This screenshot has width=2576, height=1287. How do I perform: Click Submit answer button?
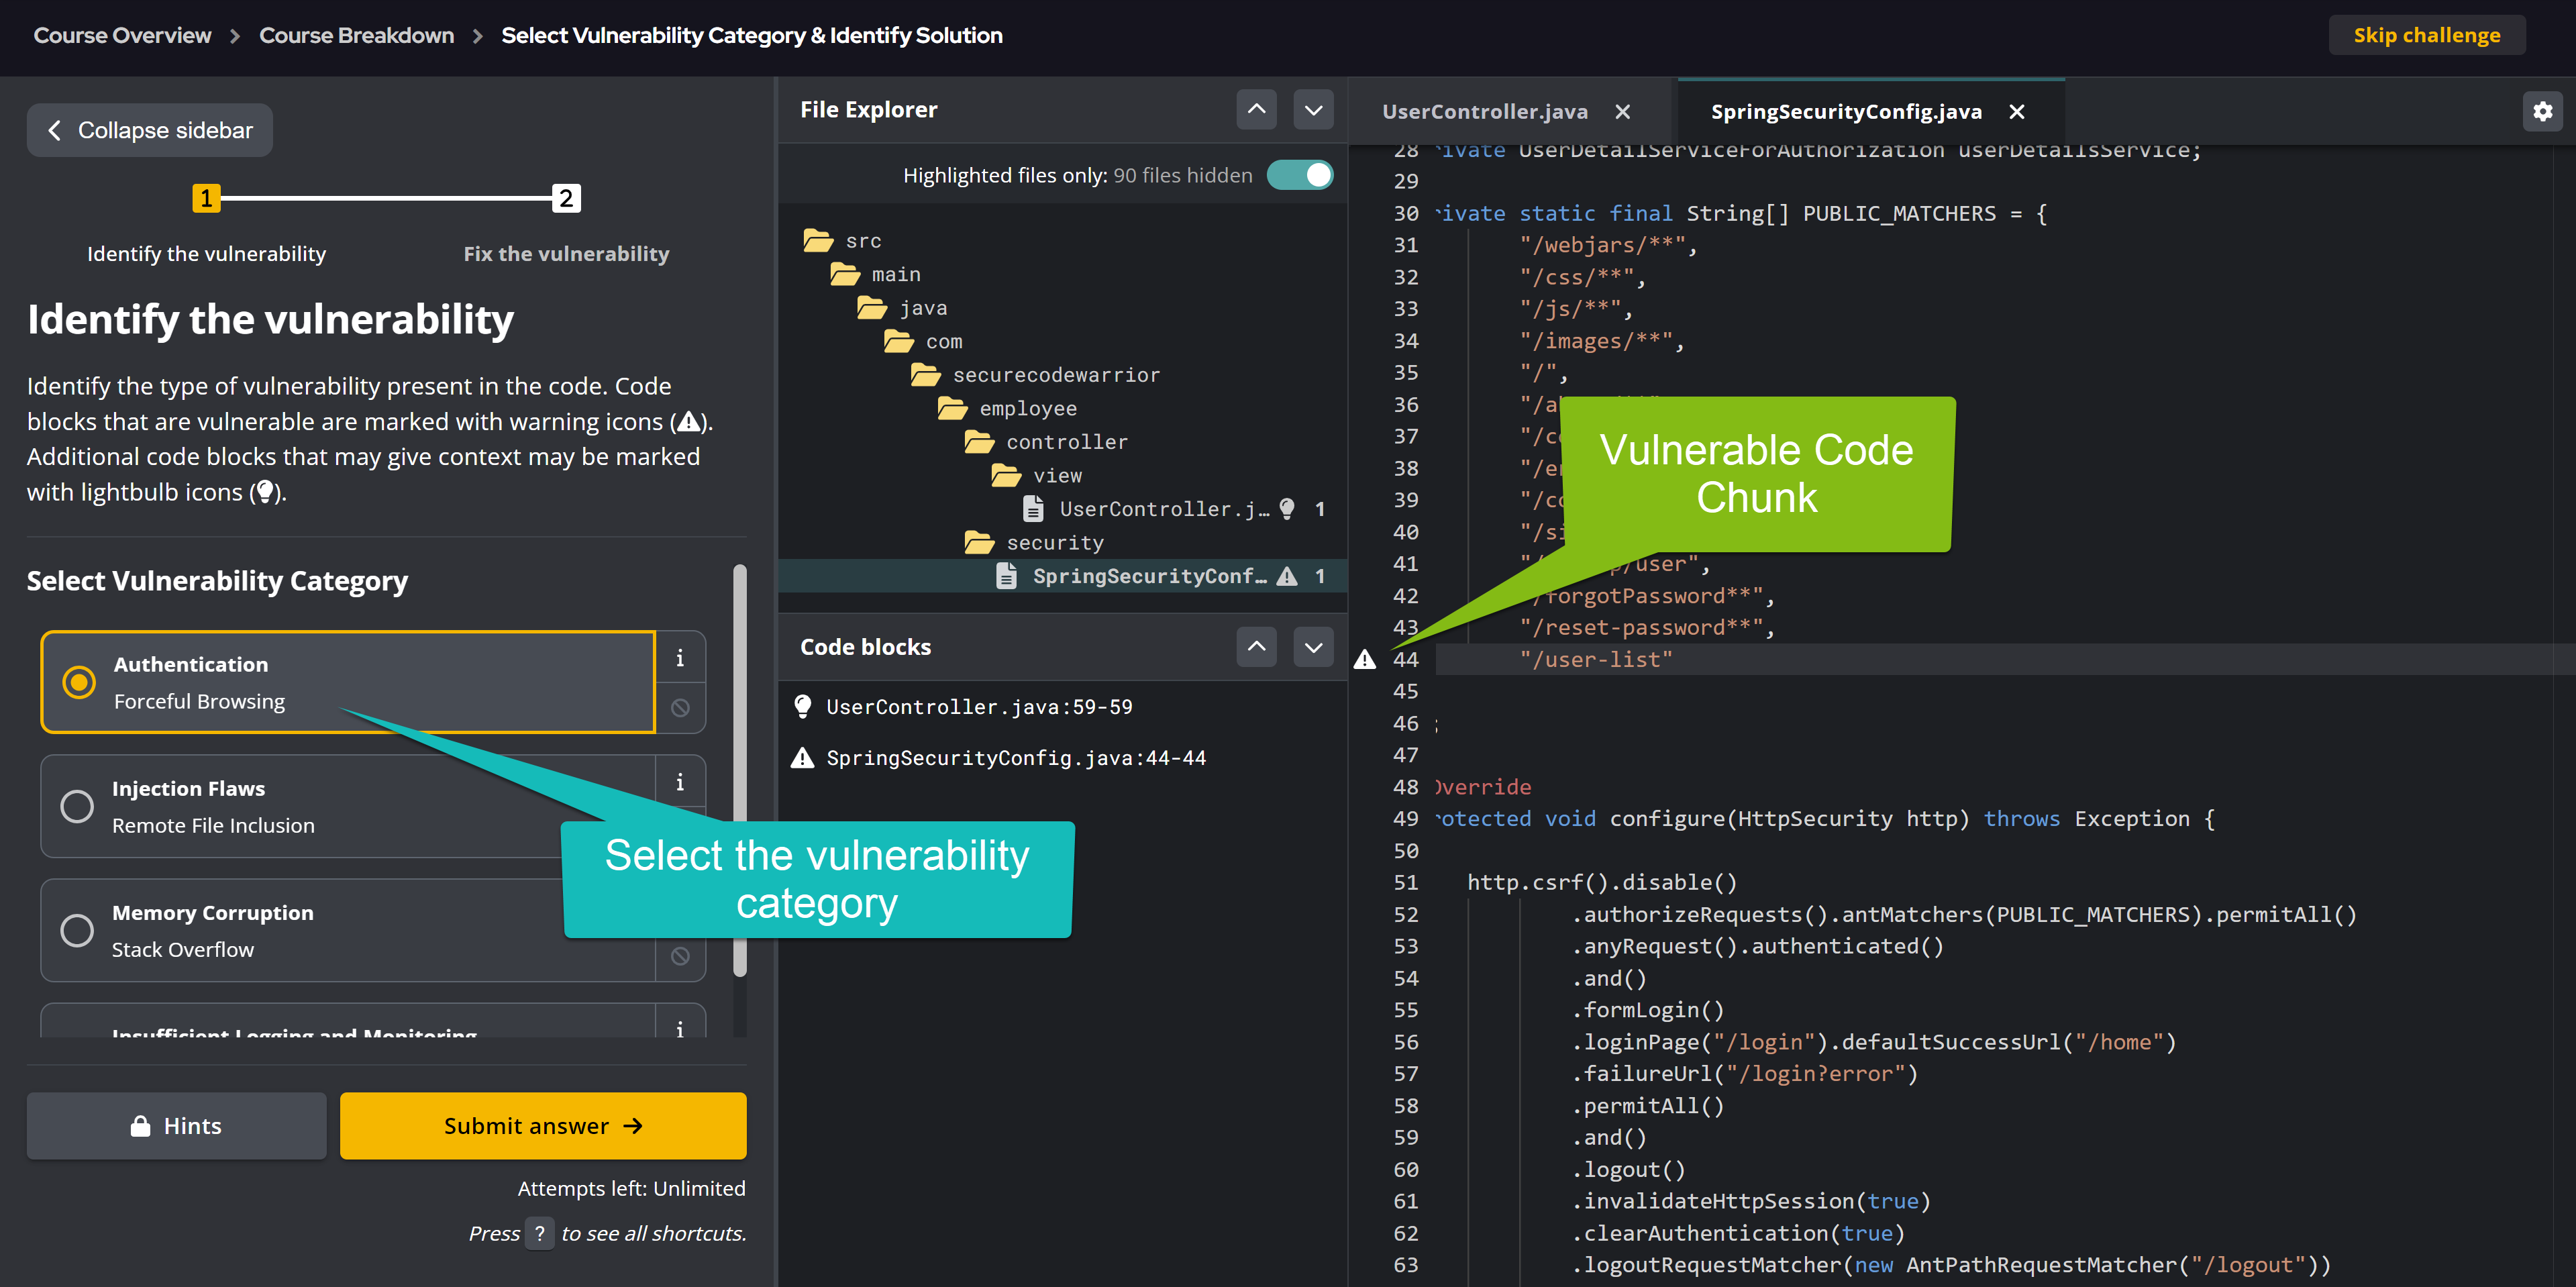[x=543, y=1126]
